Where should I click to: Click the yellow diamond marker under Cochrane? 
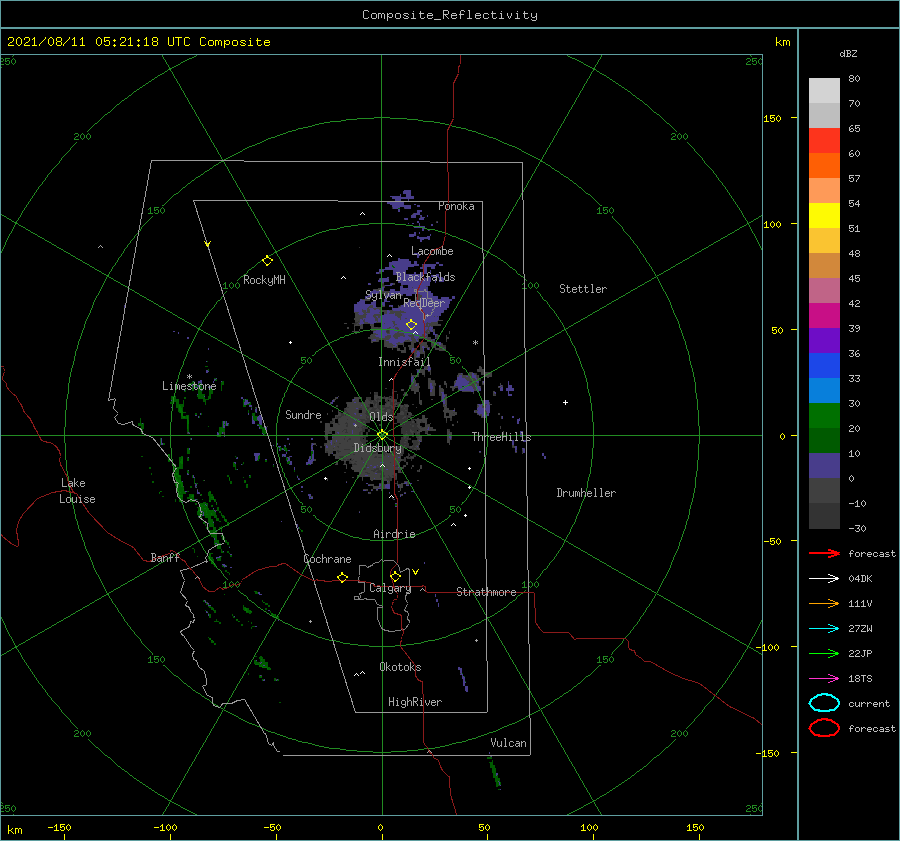[342, 578]
